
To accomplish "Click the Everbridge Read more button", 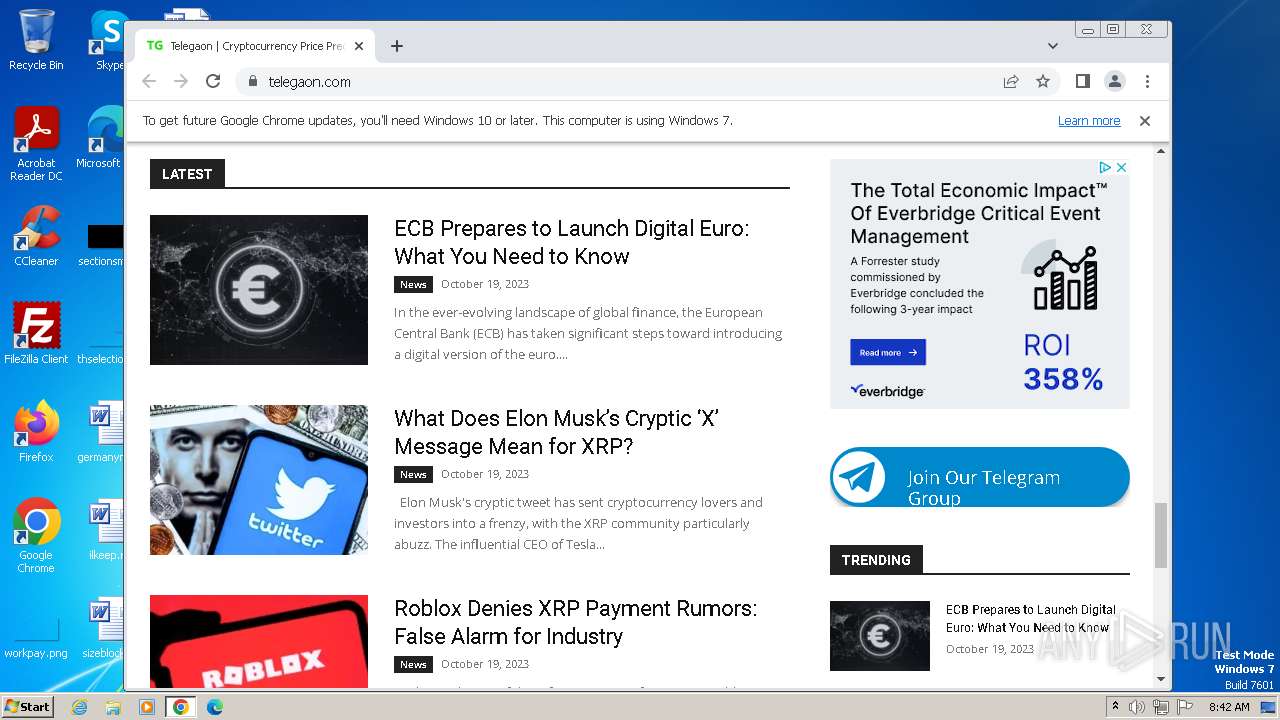I will 888,353.
